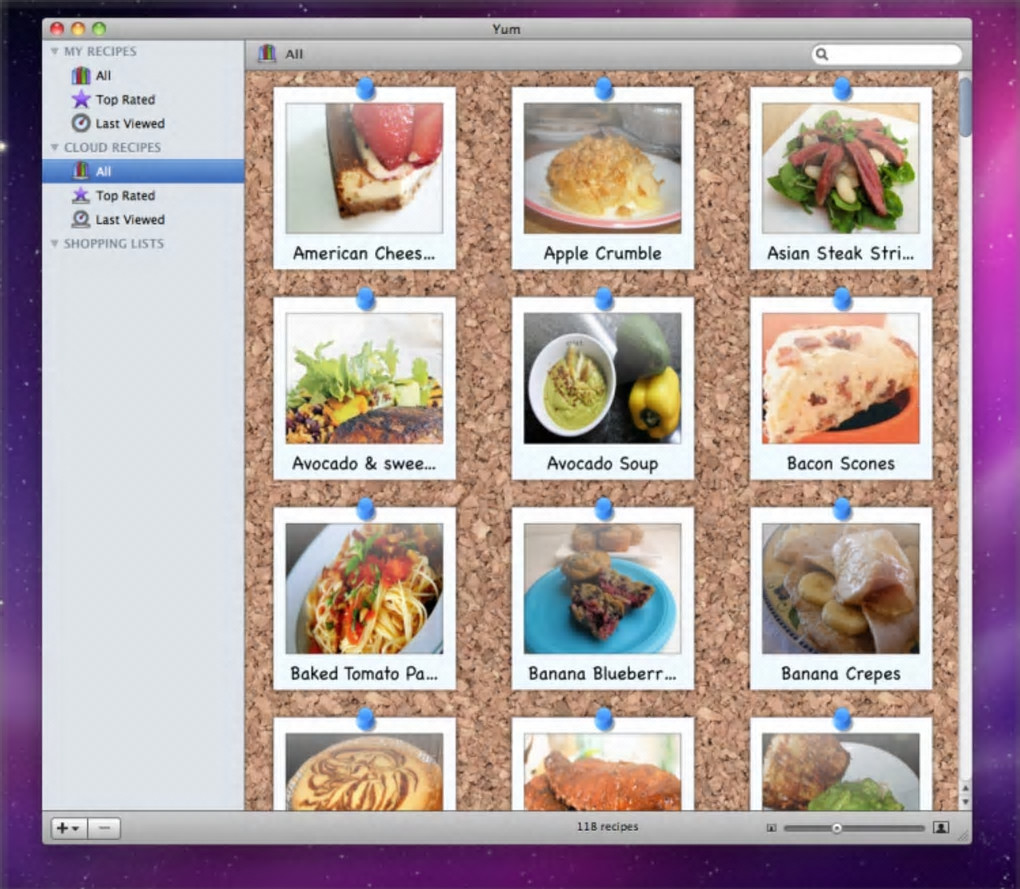The height and width of the screenshot is (889, 1020).
Task: Click the star icon under Cloud Recipes
Action: (x=81, y=195)
